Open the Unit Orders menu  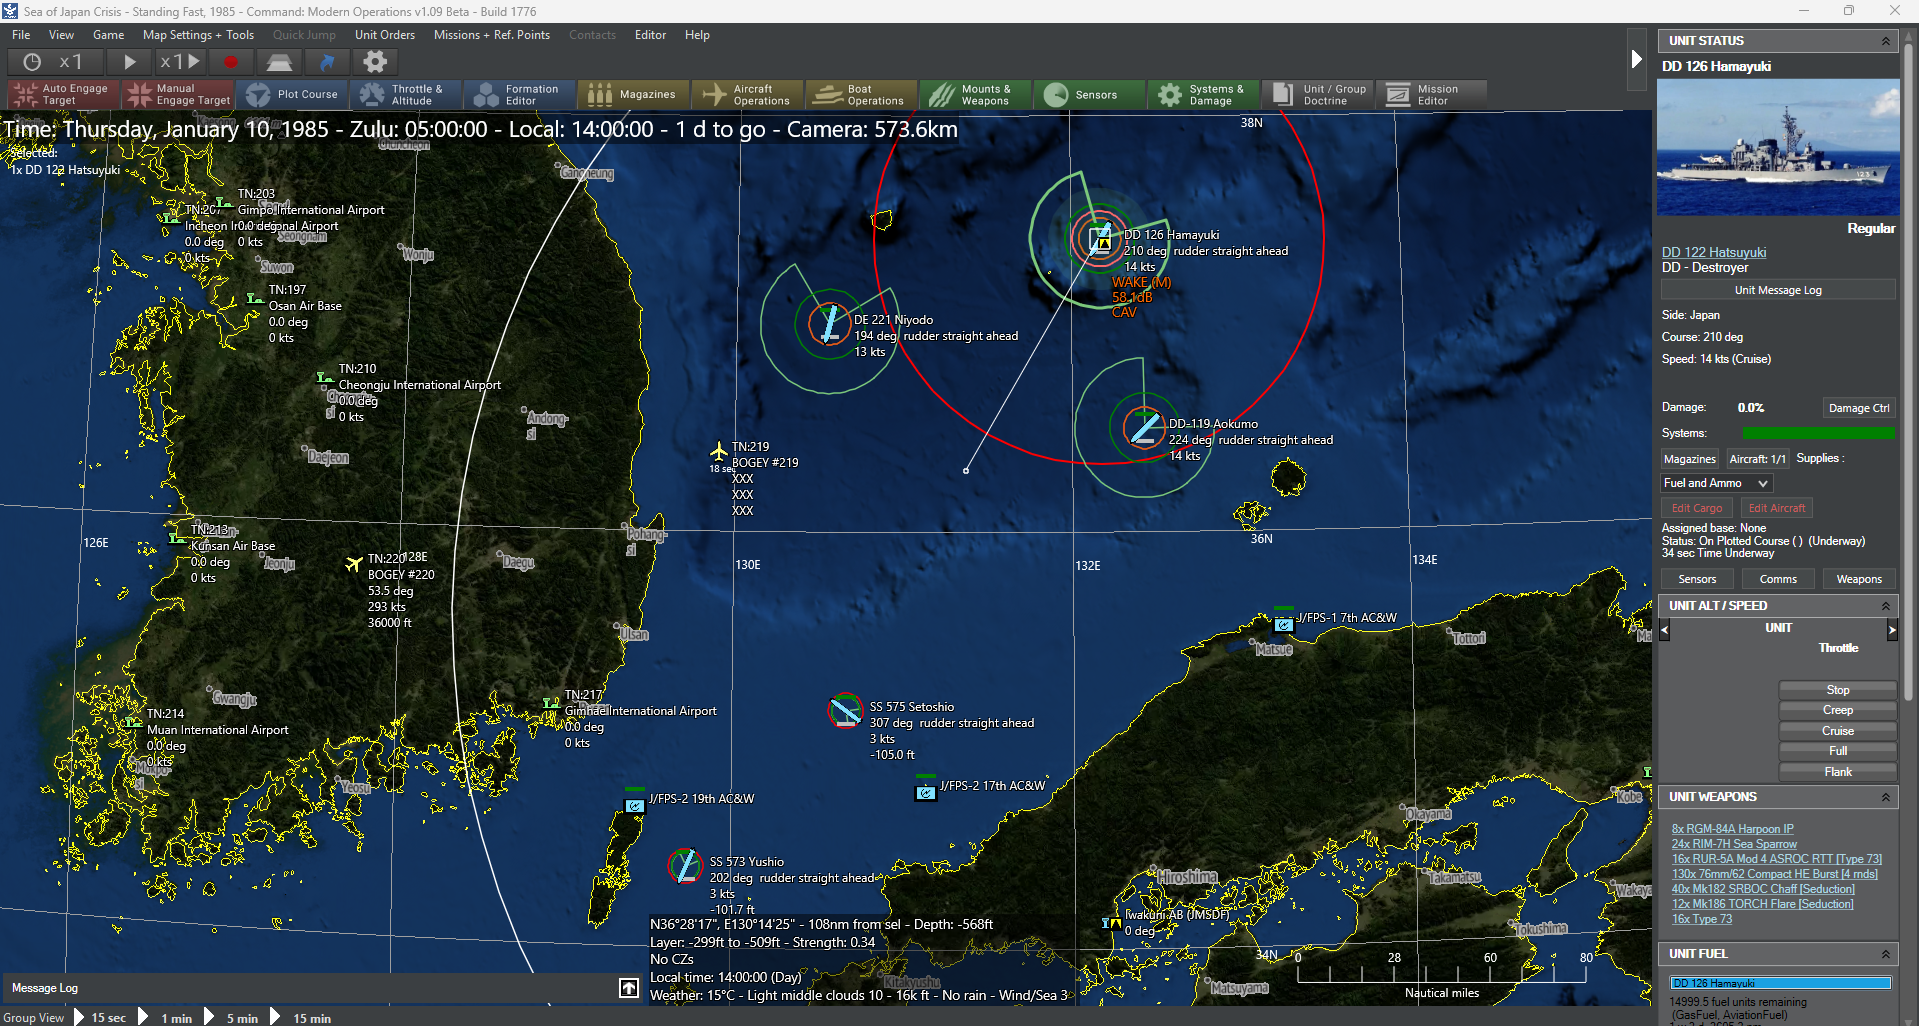pos(385,35)
